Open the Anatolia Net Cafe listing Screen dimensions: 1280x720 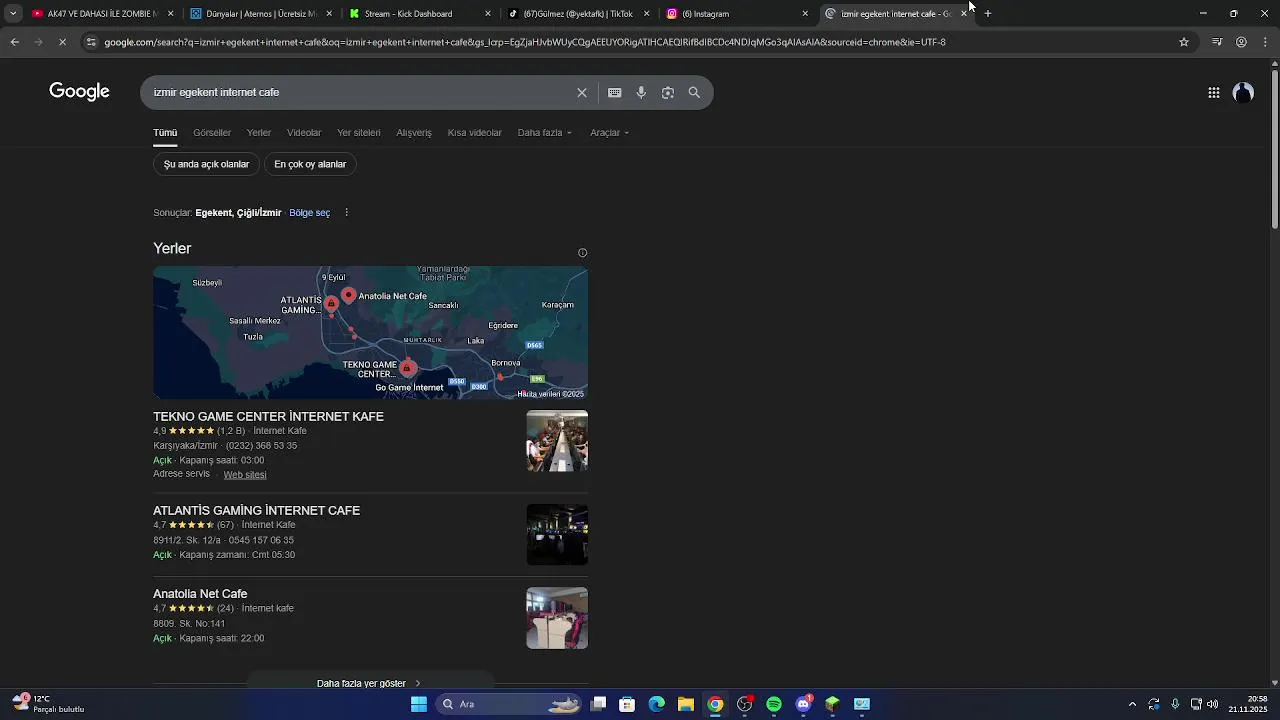(x=200, y=594)
